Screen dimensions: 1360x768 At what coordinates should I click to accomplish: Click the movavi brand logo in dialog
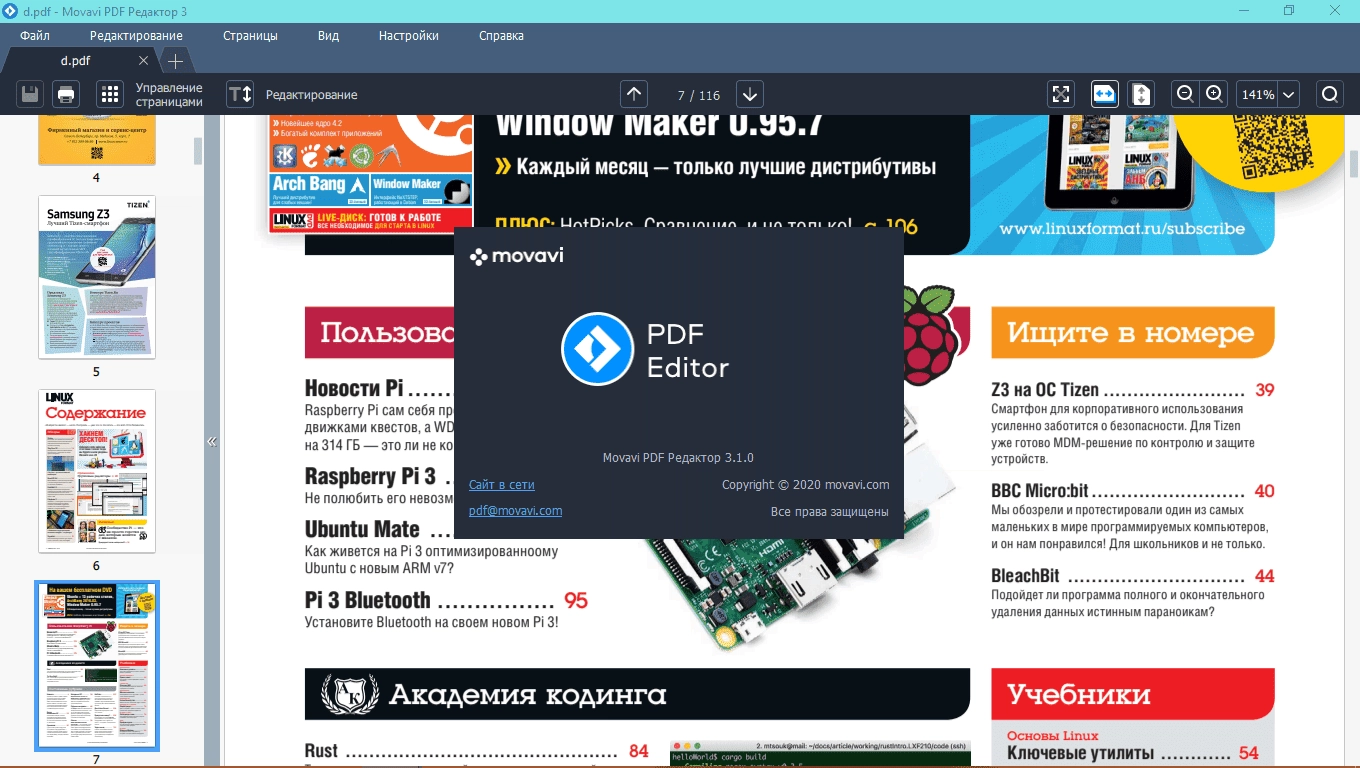pos(516,256)
